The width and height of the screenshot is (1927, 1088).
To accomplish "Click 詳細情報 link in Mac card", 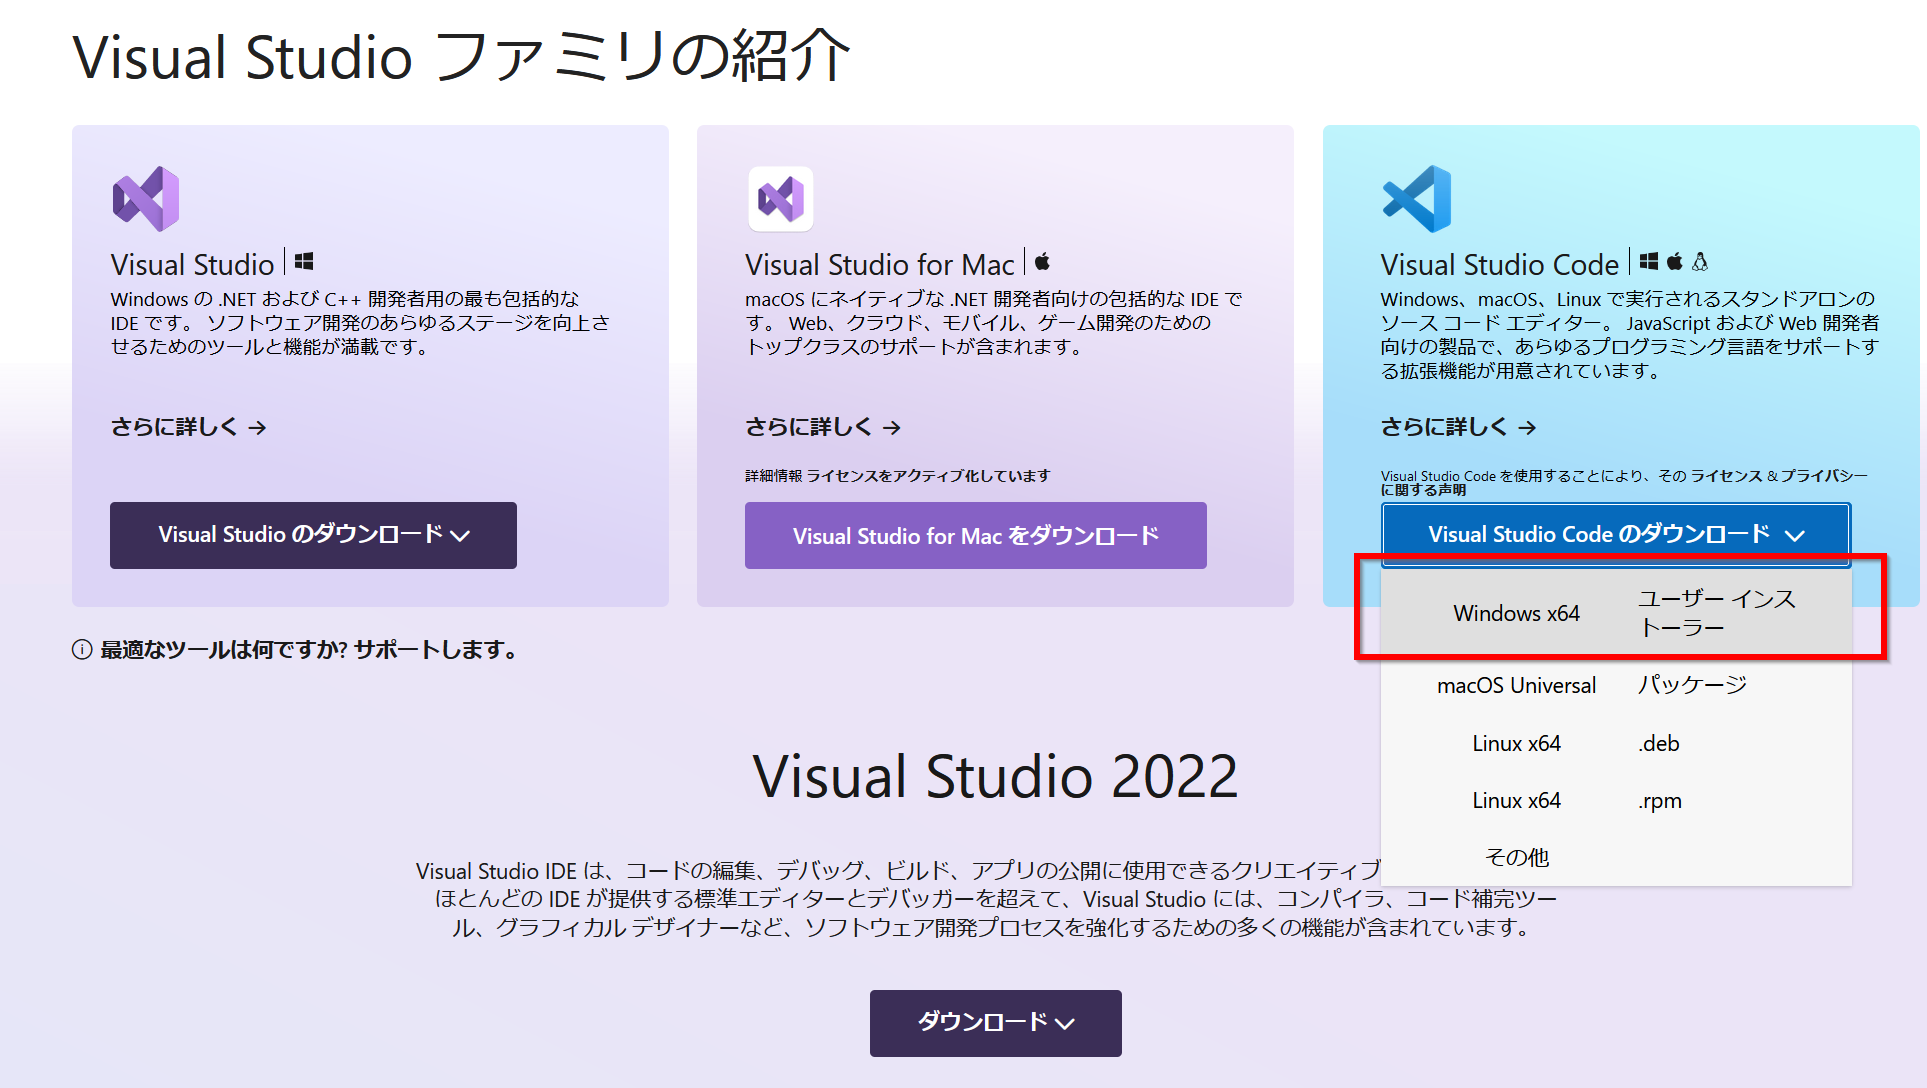I will pyautogui.click(x=773, y=476).
